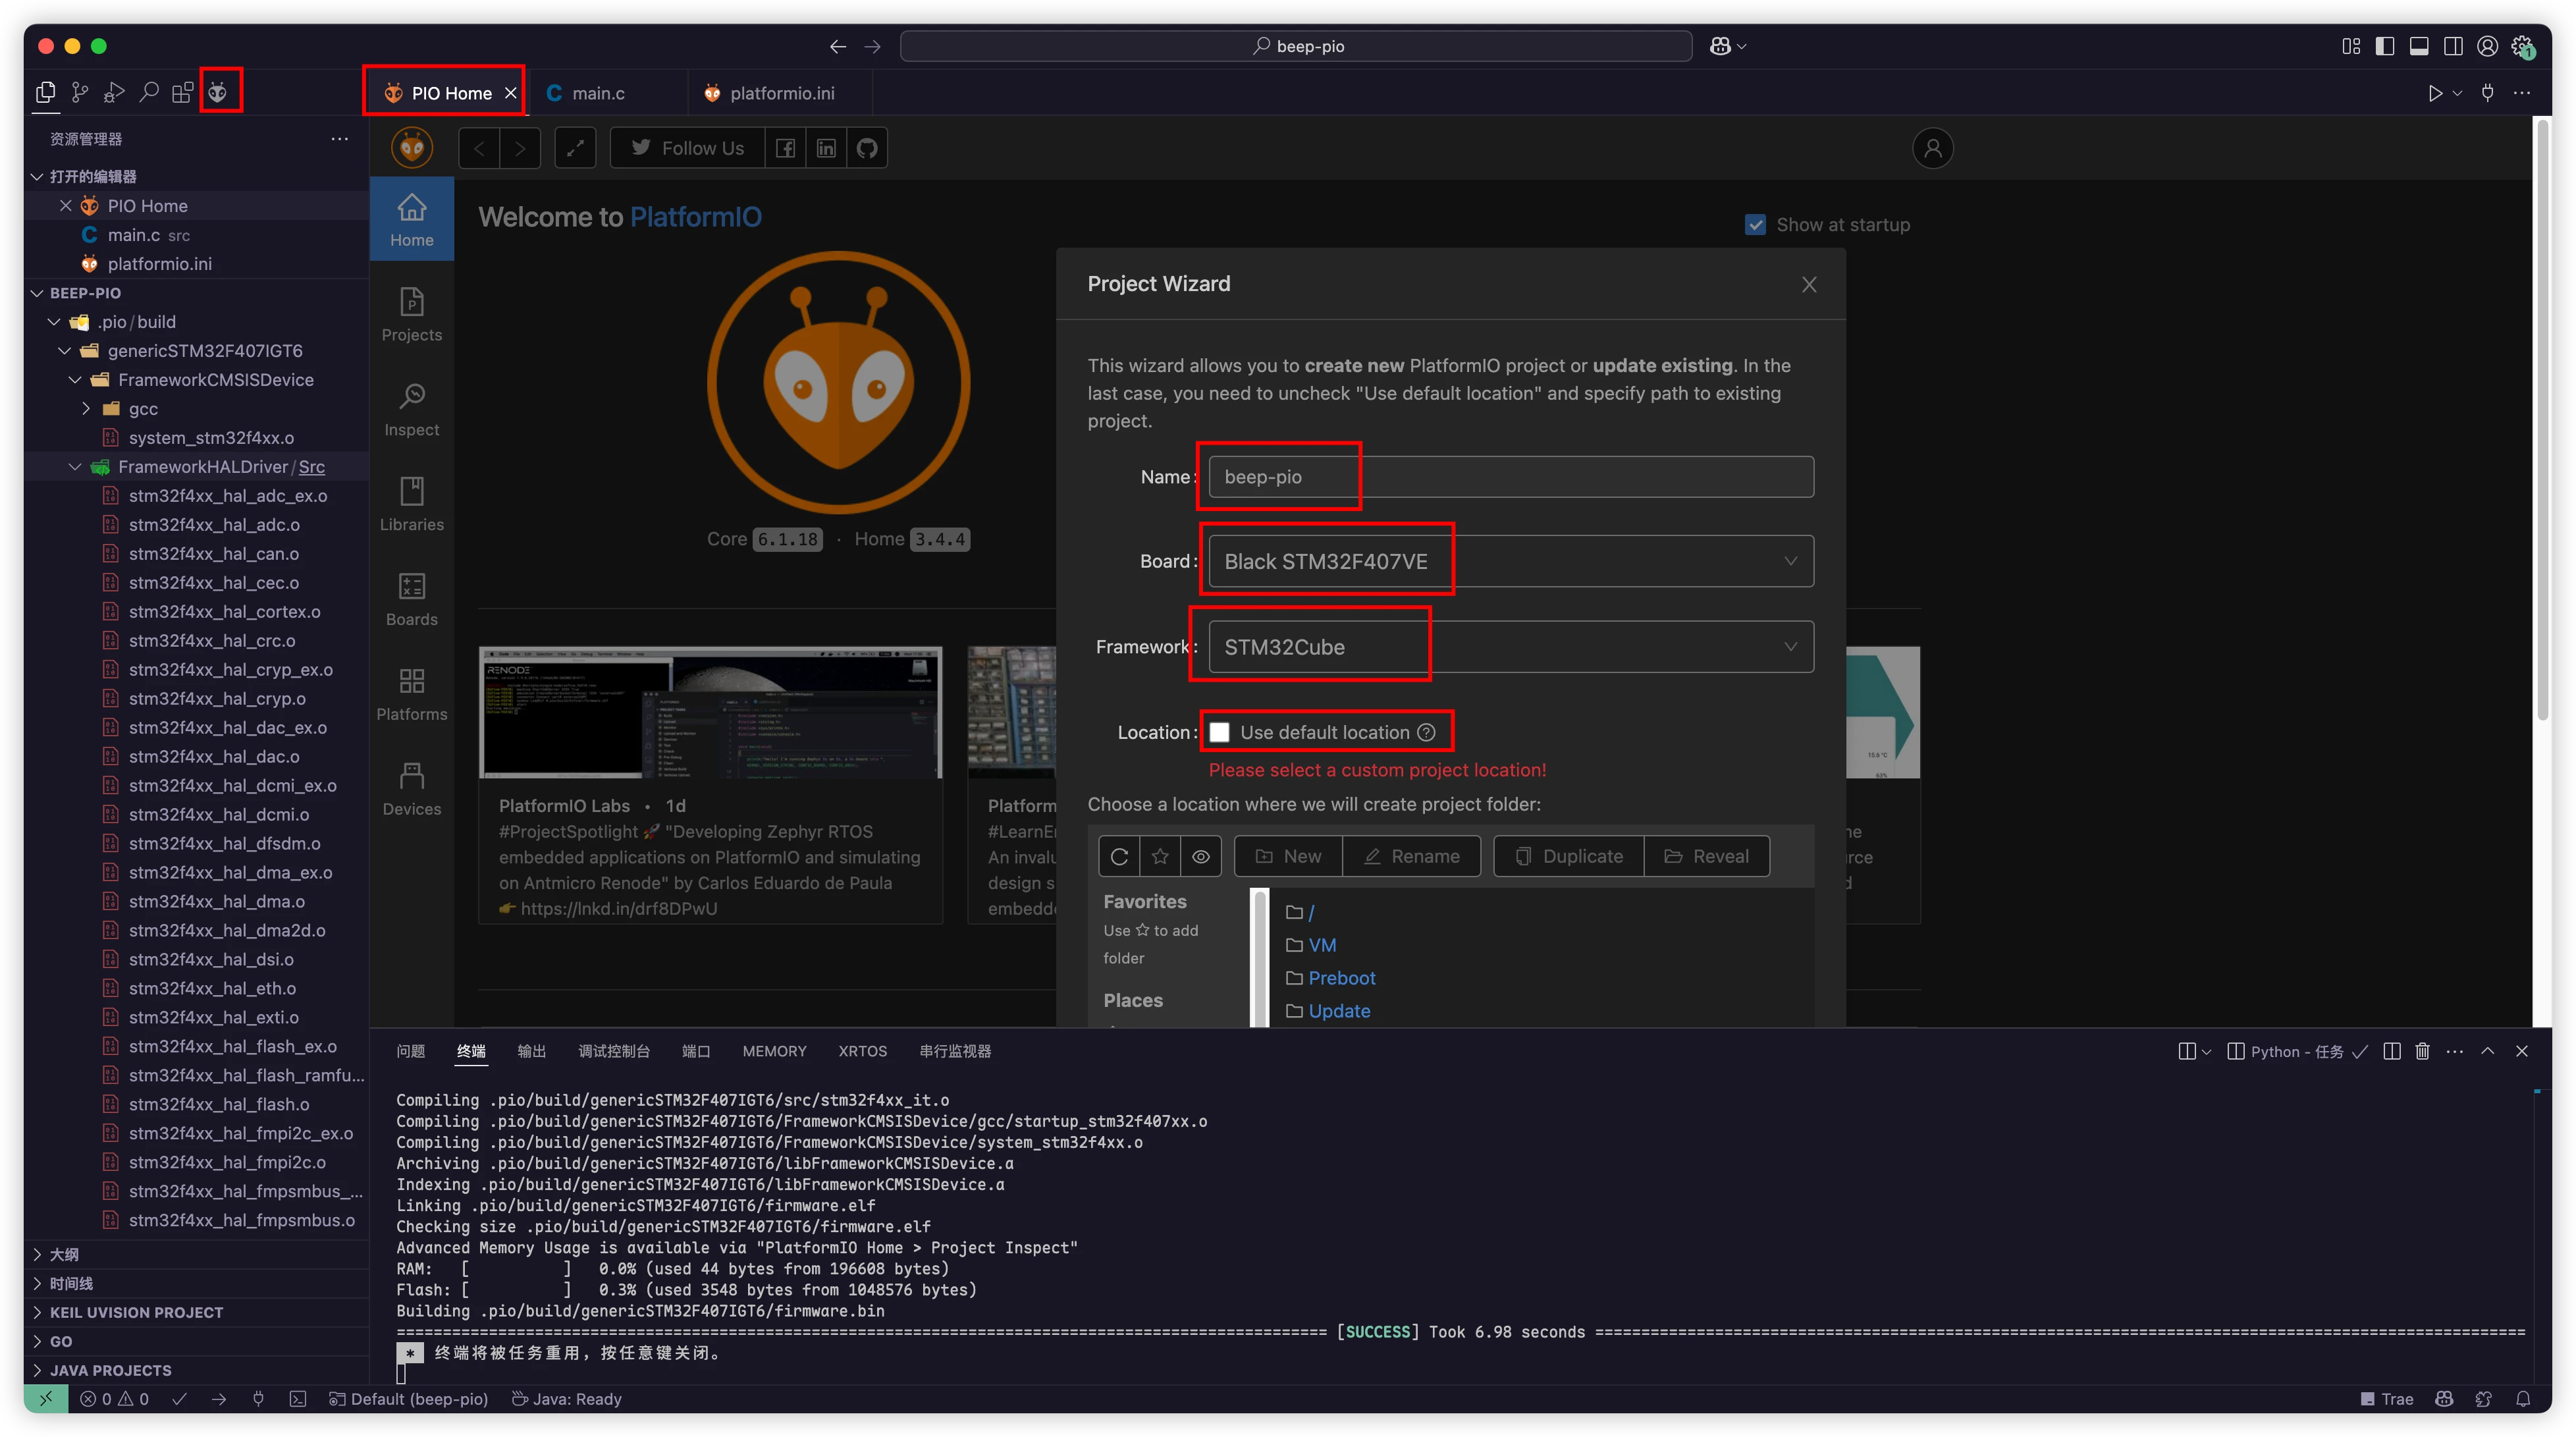
Task: Toggle primary side bar layout icon
Action: tap(2384, 46)
